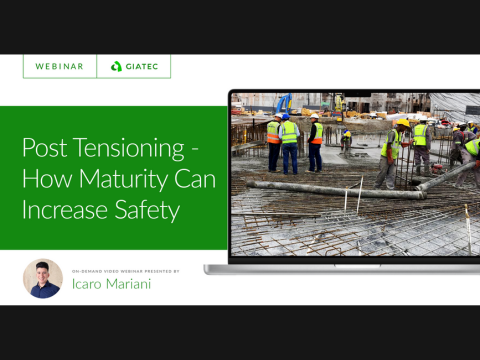This screenshot has height=360, width=480.
Task: Click the 'How Maturity Can' title line
Action: pos(119,179)
